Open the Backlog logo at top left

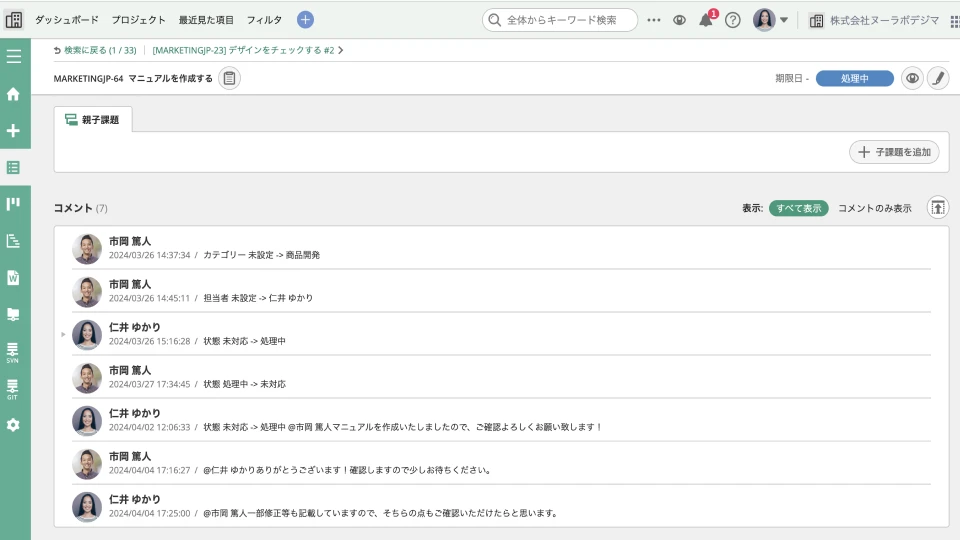[x=13, y=20]
